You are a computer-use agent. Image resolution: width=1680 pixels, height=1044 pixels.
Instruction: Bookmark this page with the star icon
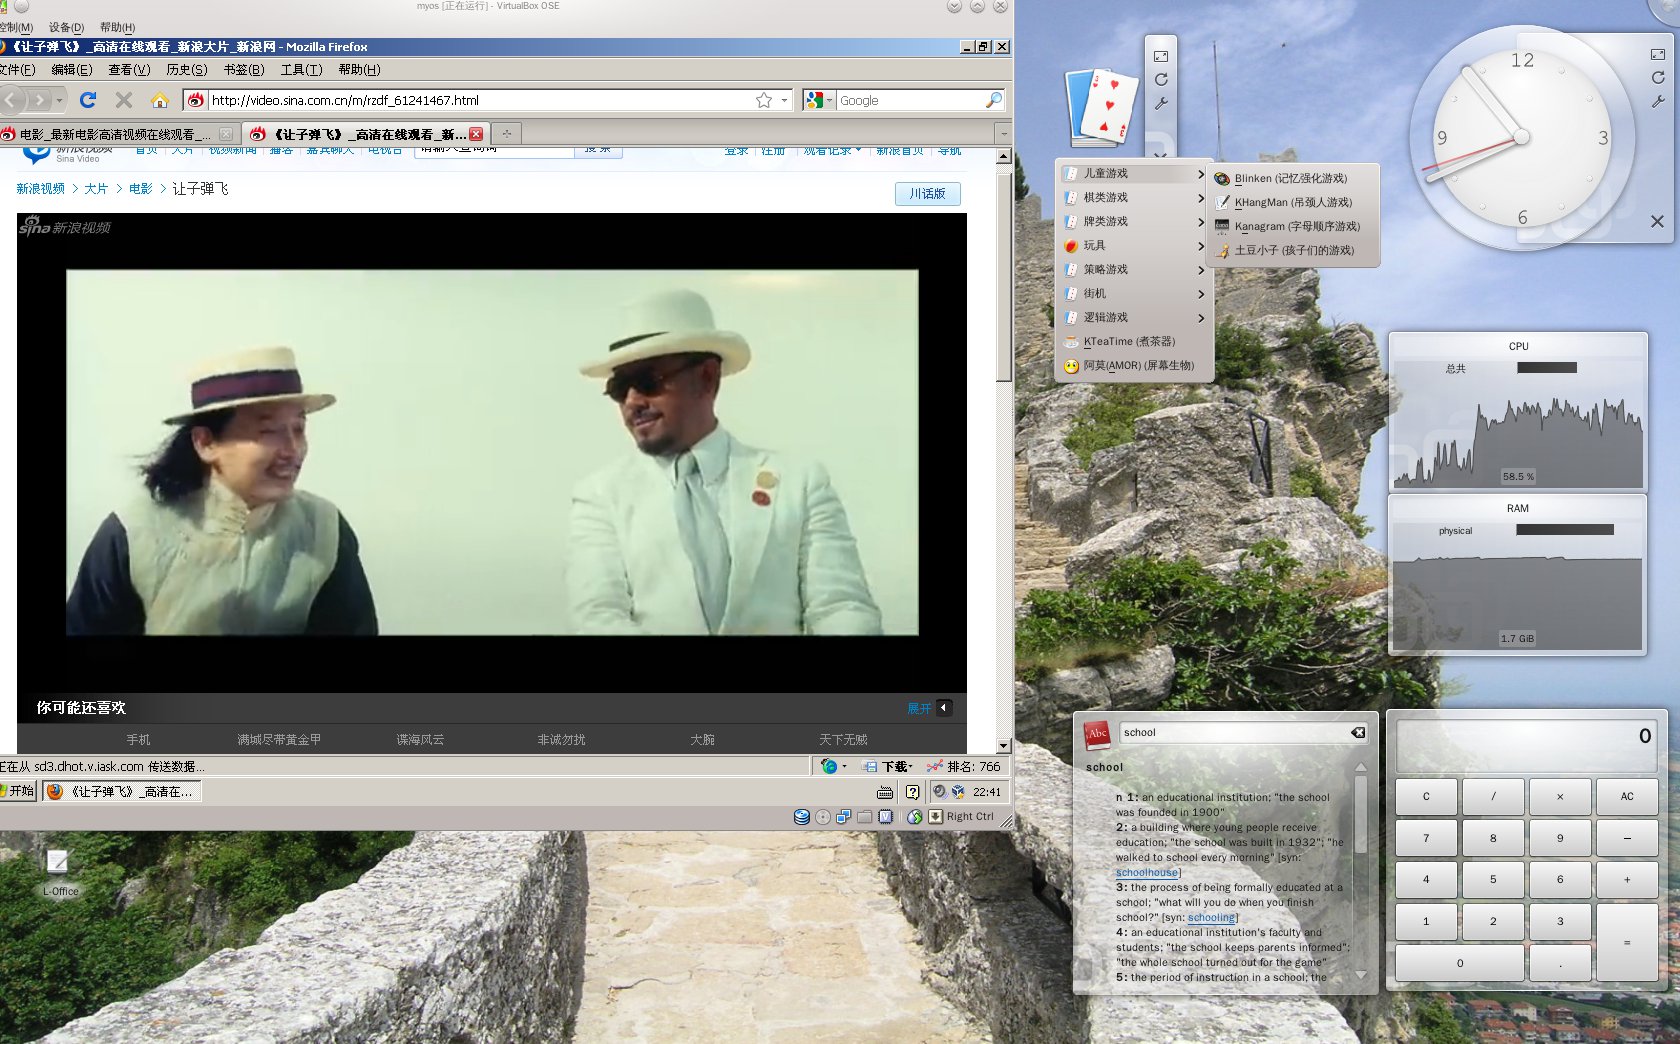click(x=764, y=100)
